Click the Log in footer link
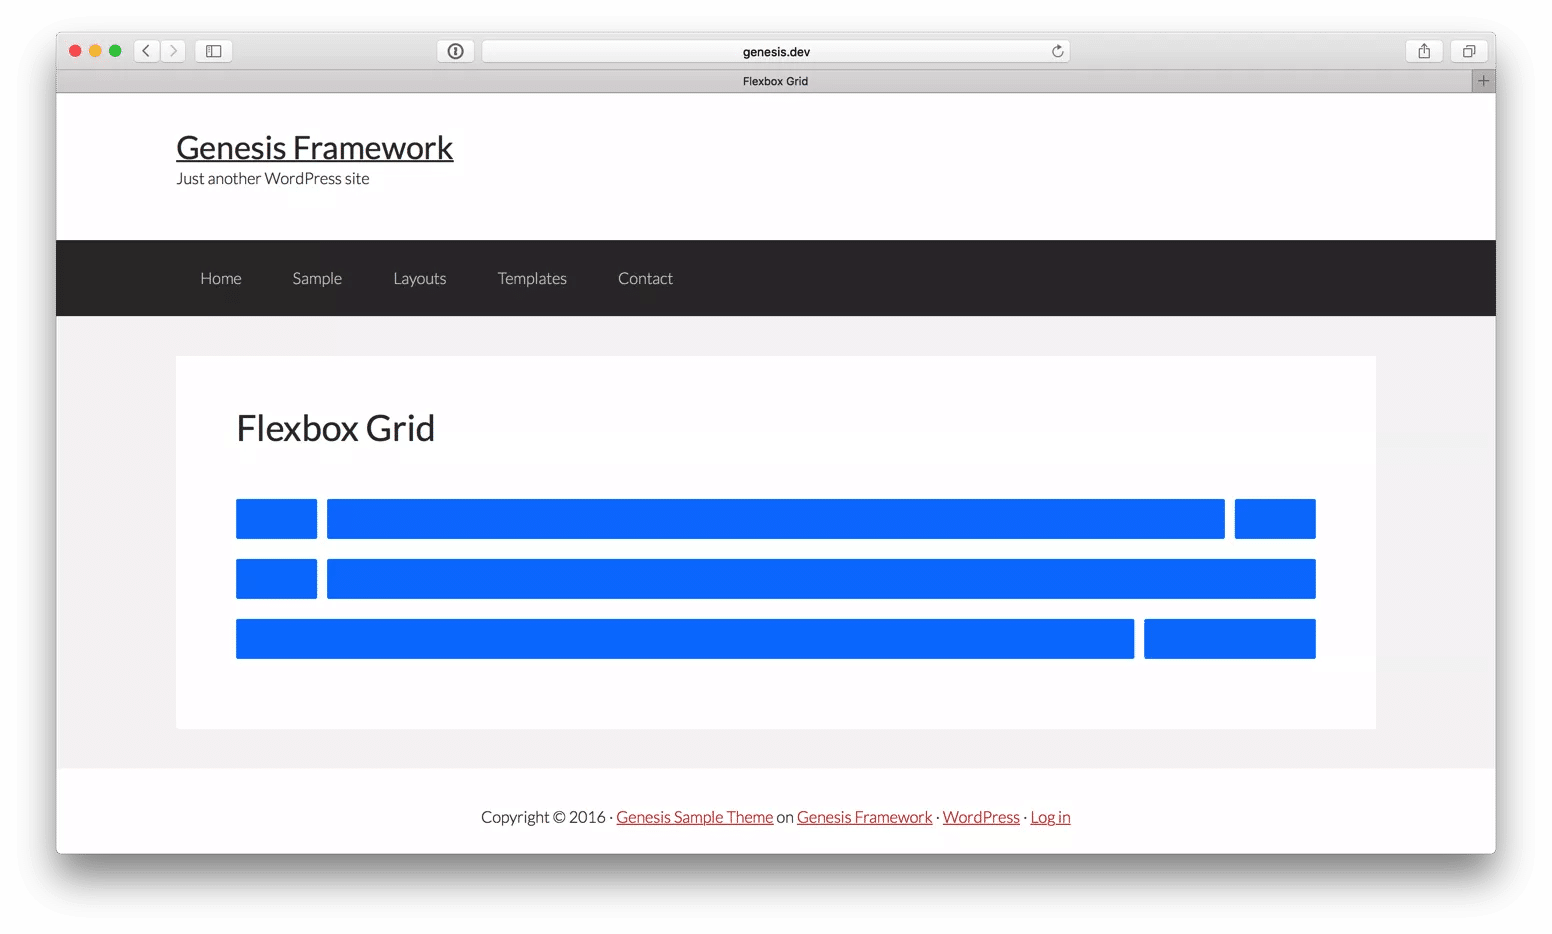1552x934 pixels. coord(1050,817)
